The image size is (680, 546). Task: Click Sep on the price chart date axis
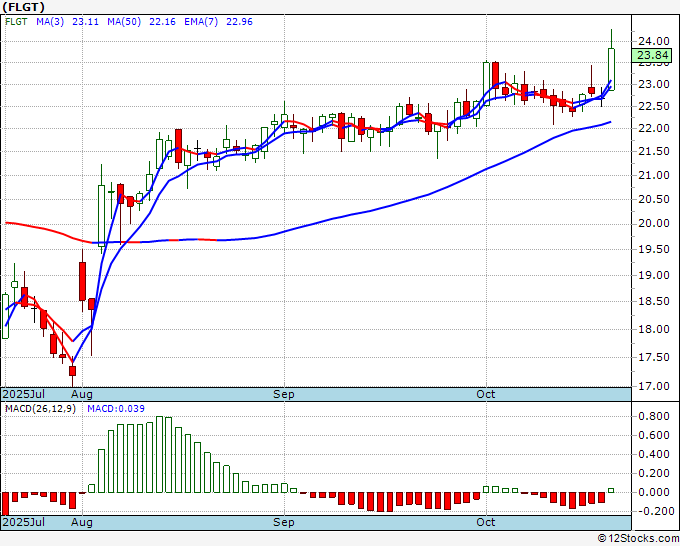pyautogui.click(x=284, y=394)
